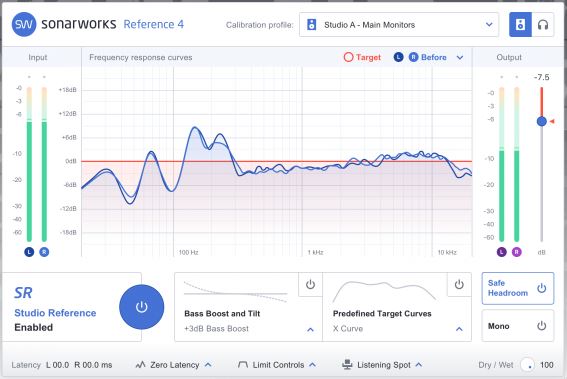
Task: Click the output right channel purple R badge
Action: pos(517,252)
